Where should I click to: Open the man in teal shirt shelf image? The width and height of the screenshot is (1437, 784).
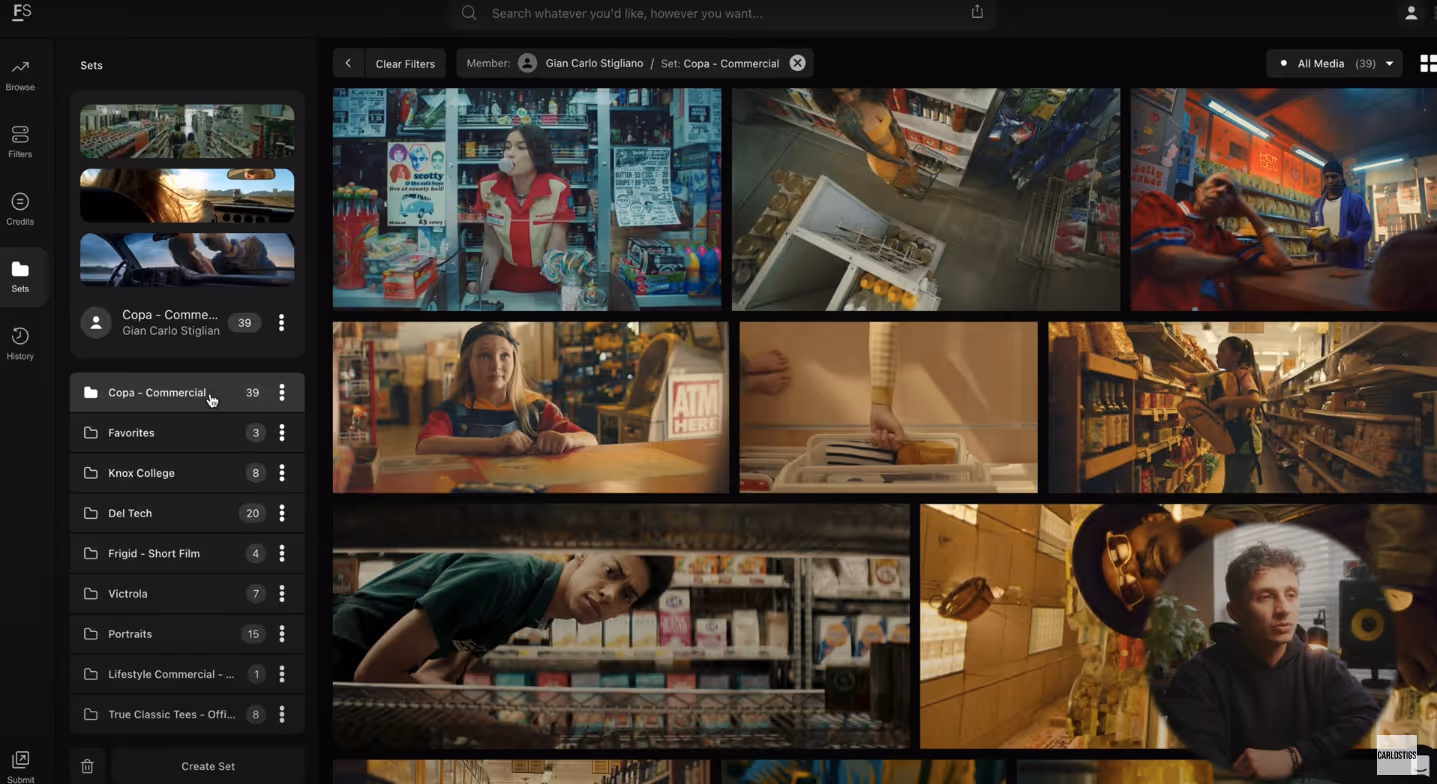[x=621, y=626]
